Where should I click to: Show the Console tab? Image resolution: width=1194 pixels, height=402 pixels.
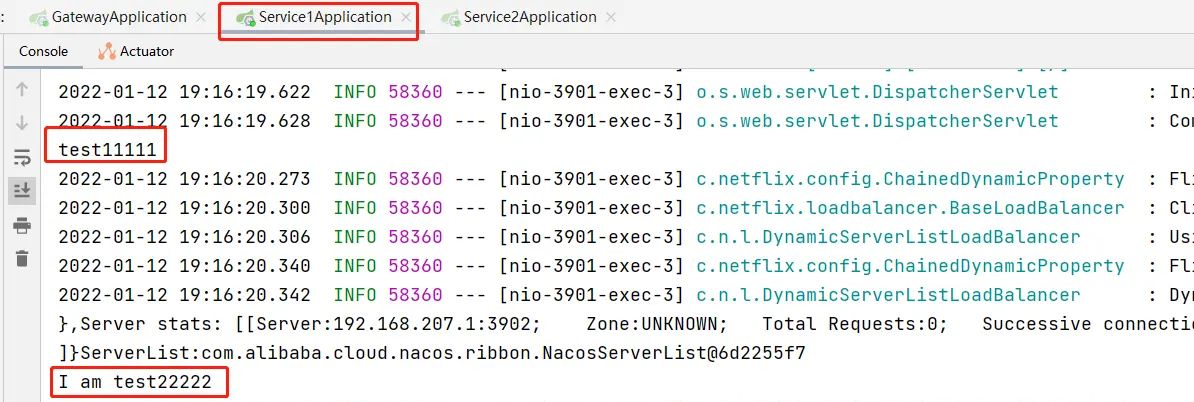point(43,51)
